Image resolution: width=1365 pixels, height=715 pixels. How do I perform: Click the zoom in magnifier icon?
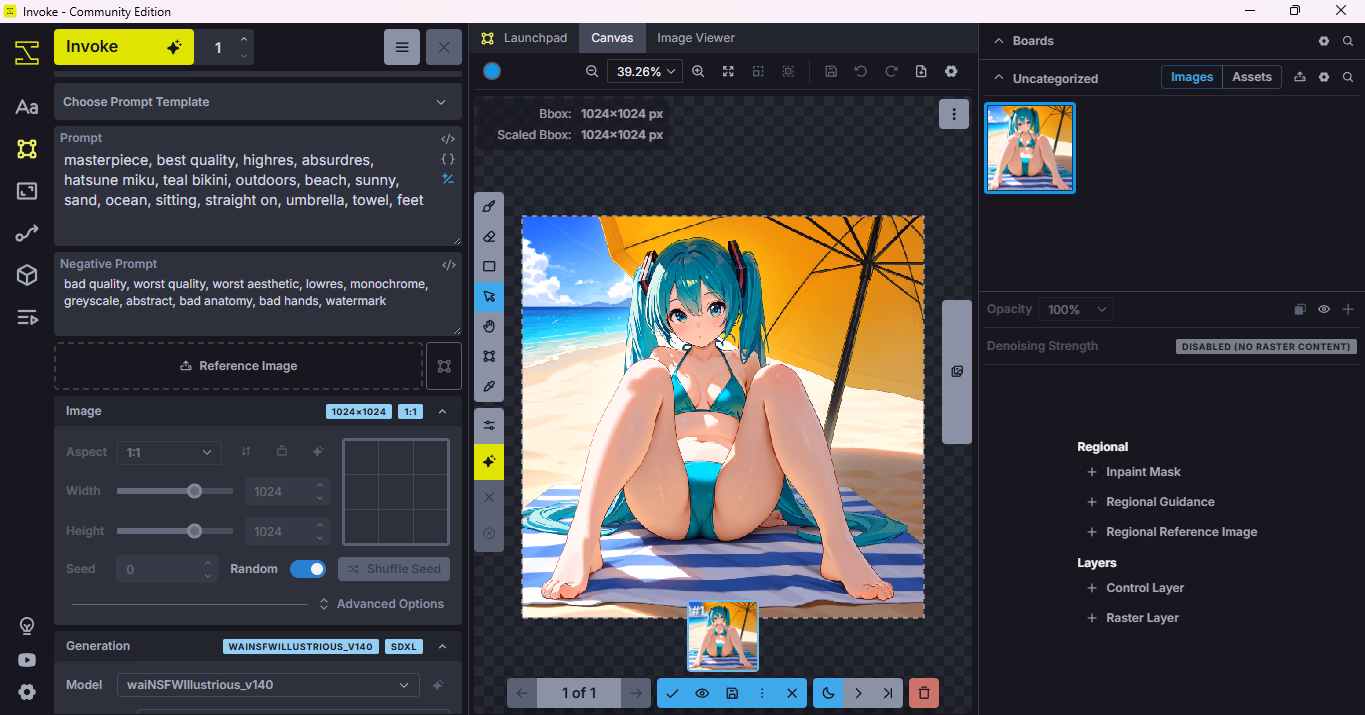pos(698,71)
